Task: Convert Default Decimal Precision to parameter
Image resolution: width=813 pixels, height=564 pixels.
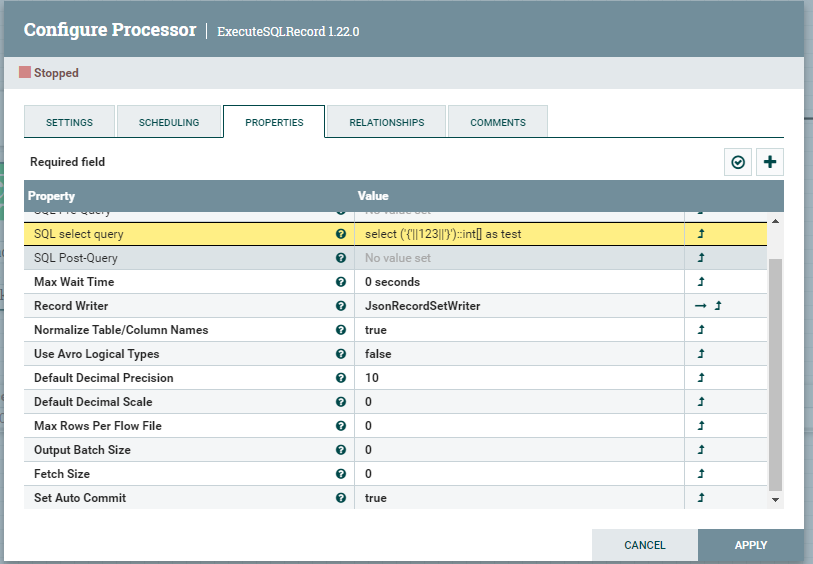Action: pos(701,377)
